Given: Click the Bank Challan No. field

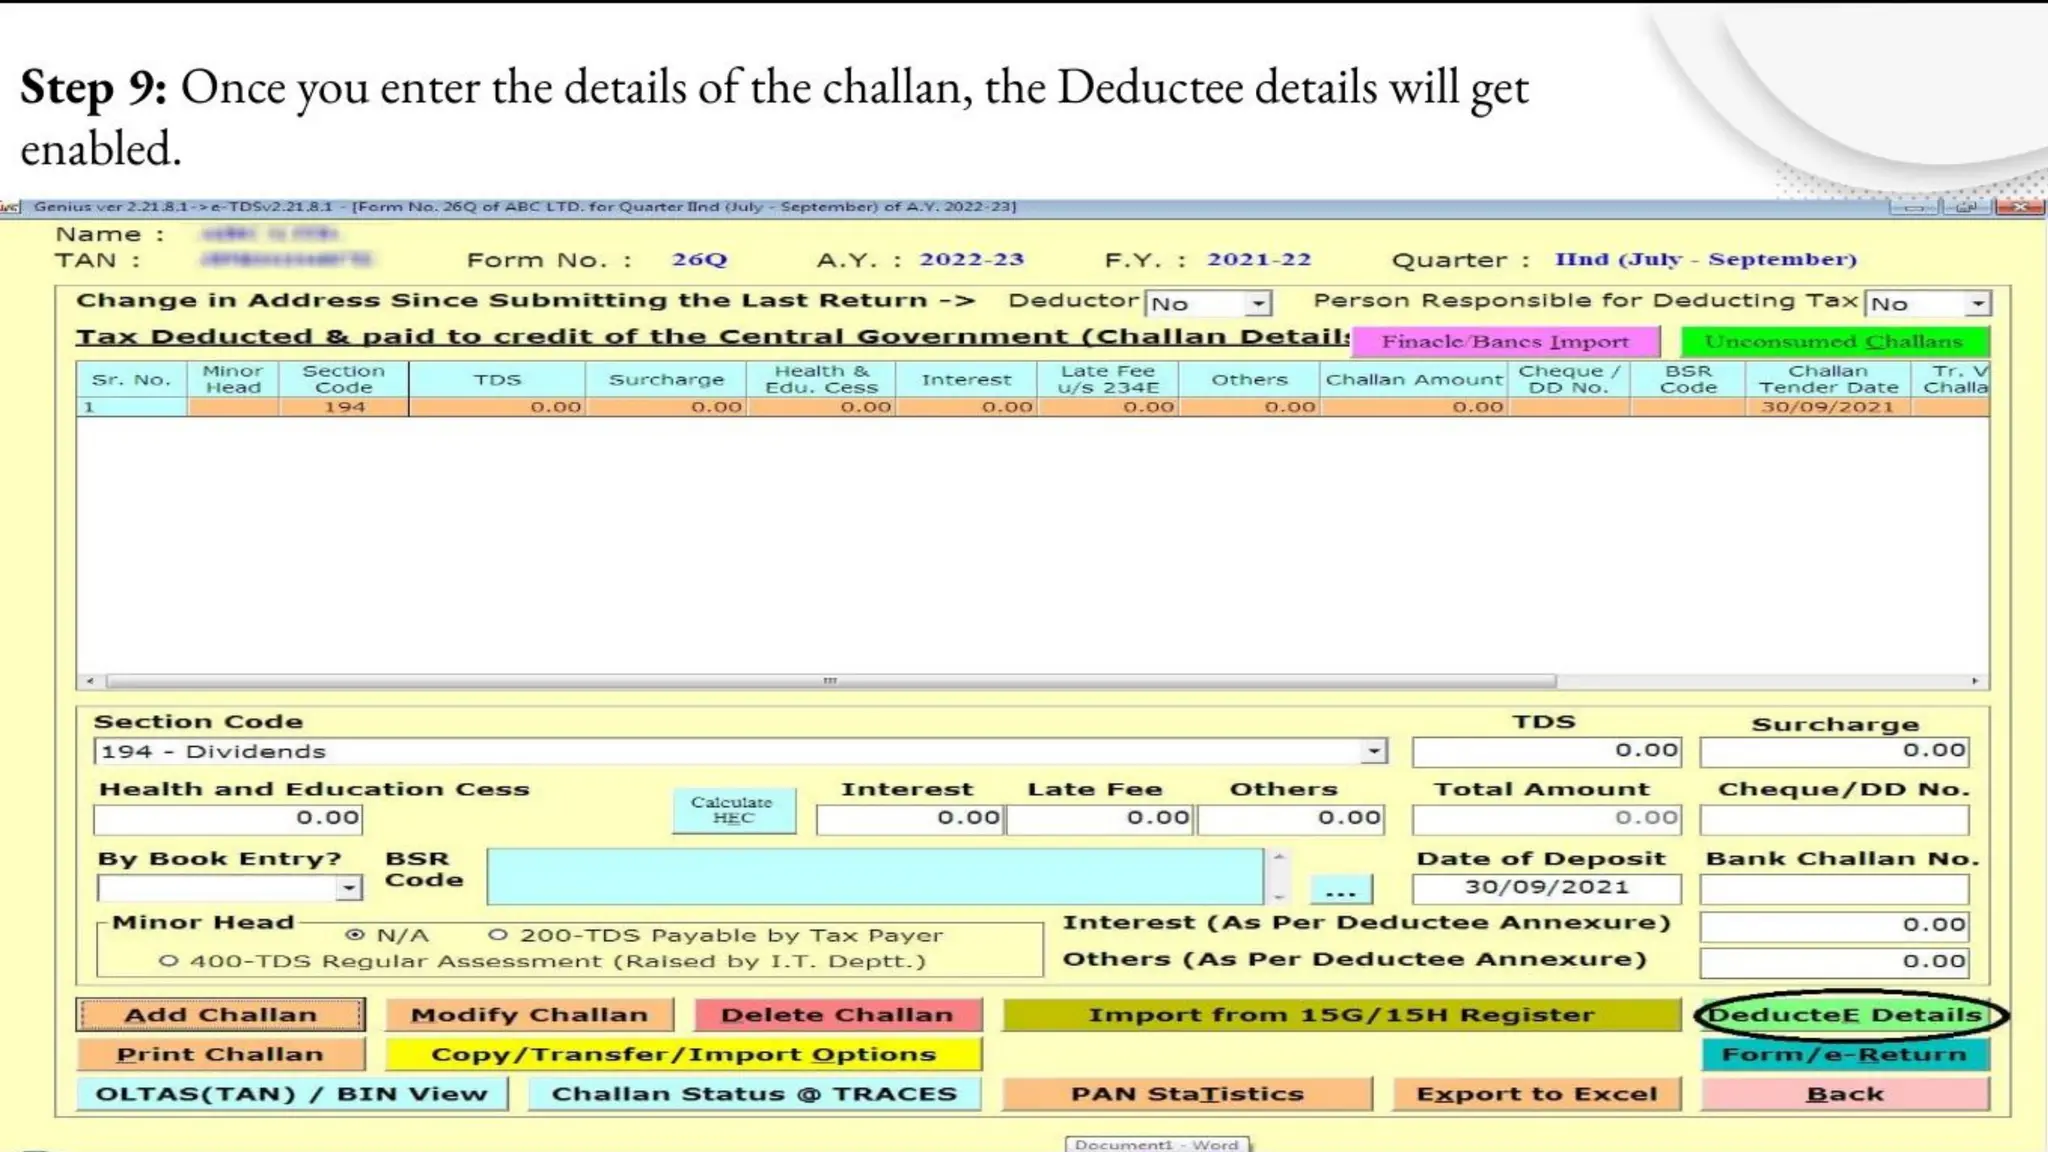Looking at the screenshot, I should [1834, 888].
